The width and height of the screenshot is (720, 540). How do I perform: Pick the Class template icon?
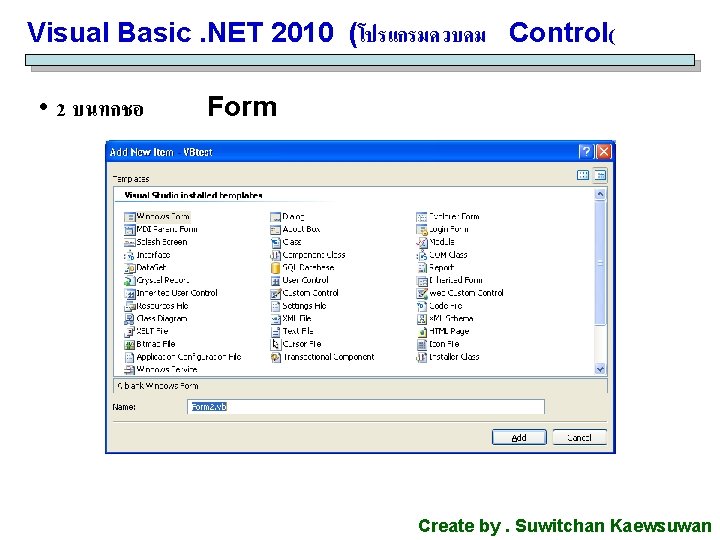276,242
